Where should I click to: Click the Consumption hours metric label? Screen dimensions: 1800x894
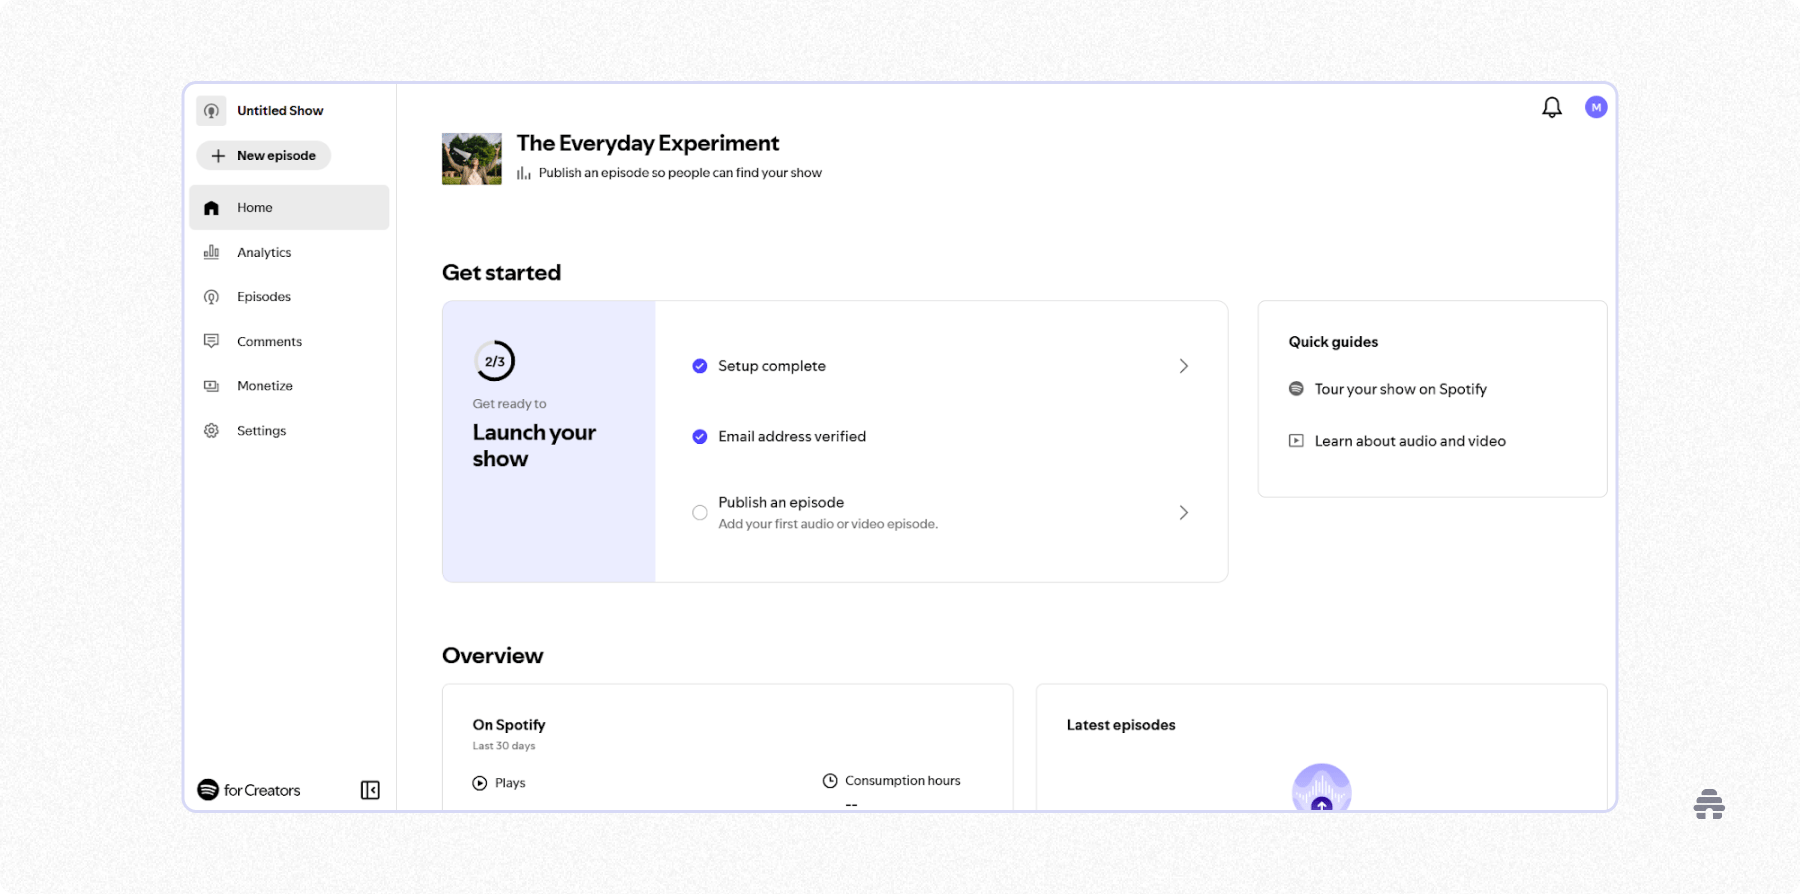903,781
